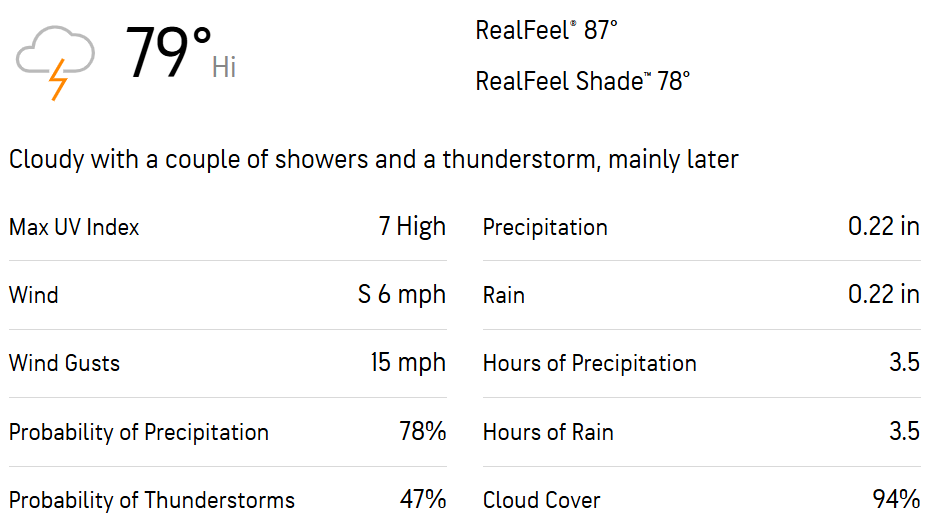
Task: Click the thunderstorm cloud weather icon
Action: click(55, 63)
